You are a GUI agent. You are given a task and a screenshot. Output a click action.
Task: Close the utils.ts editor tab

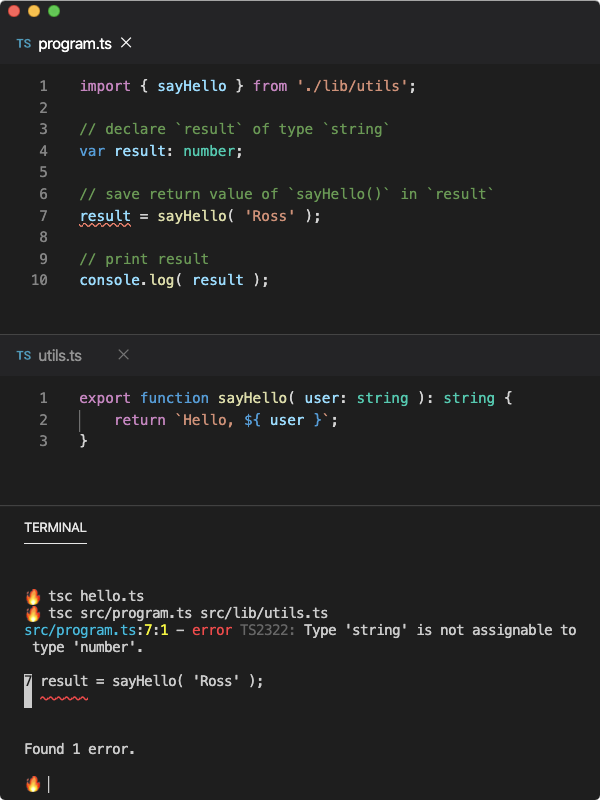coord(123,355)
